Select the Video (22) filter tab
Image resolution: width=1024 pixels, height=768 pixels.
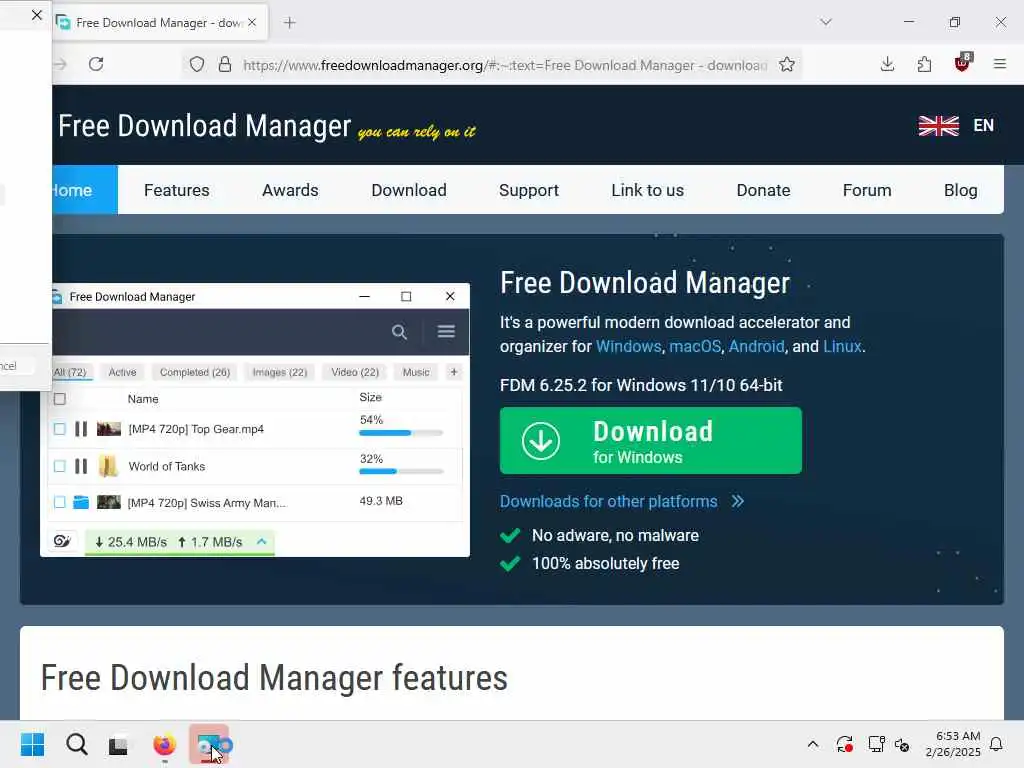coord(355,372)
